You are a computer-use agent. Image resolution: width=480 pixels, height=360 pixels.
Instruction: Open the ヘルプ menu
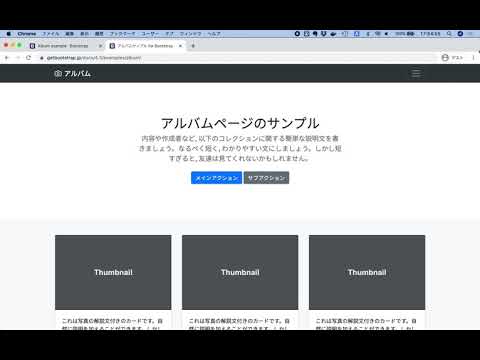coord(214,34)
